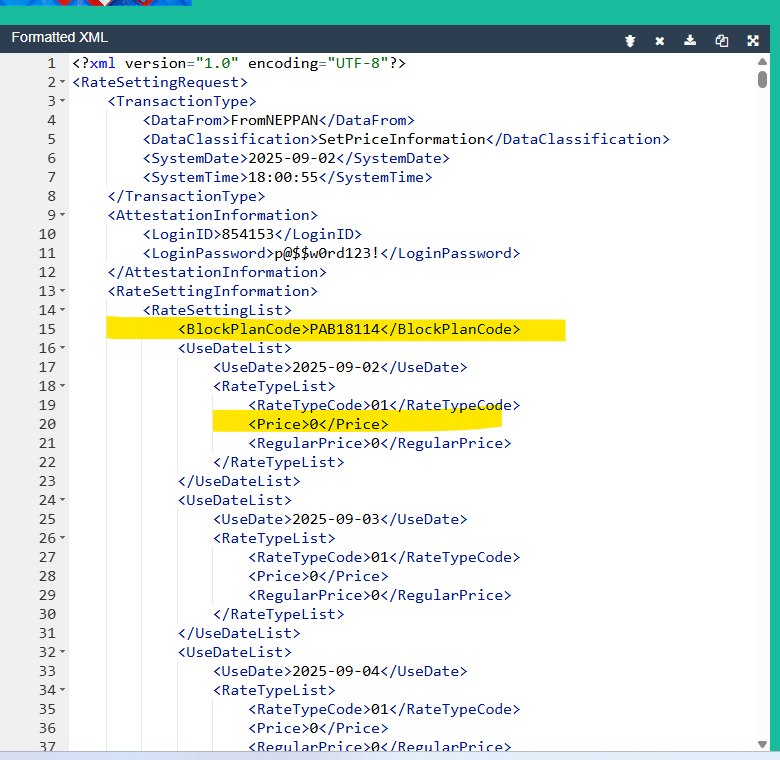The image size is (780, 760).
Task: Click the clear (X) icon in the header
Action: (660, 41)
